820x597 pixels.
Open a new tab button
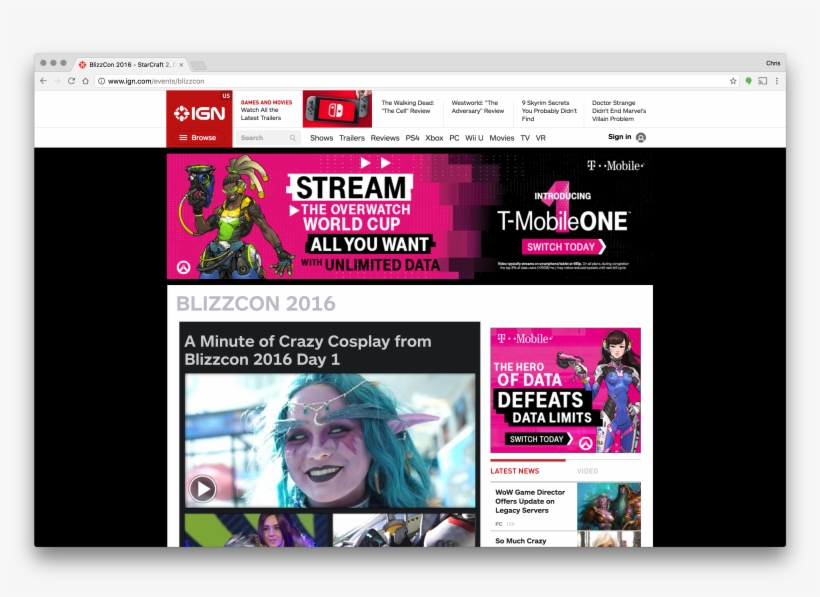[198, 65]
